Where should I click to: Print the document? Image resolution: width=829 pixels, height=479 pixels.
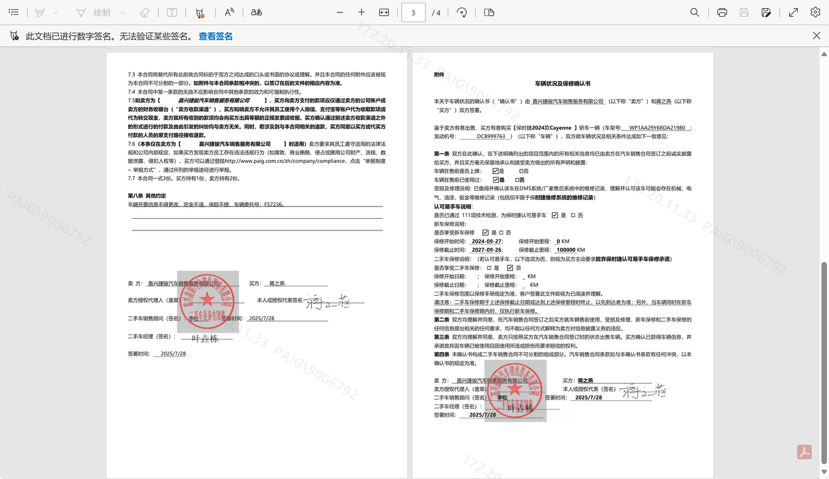click(x=722, y=13)
